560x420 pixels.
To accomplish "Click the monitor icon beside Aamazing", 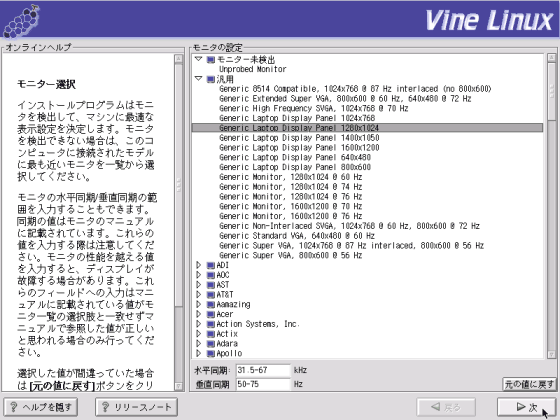I will click(x=211, y=305).
